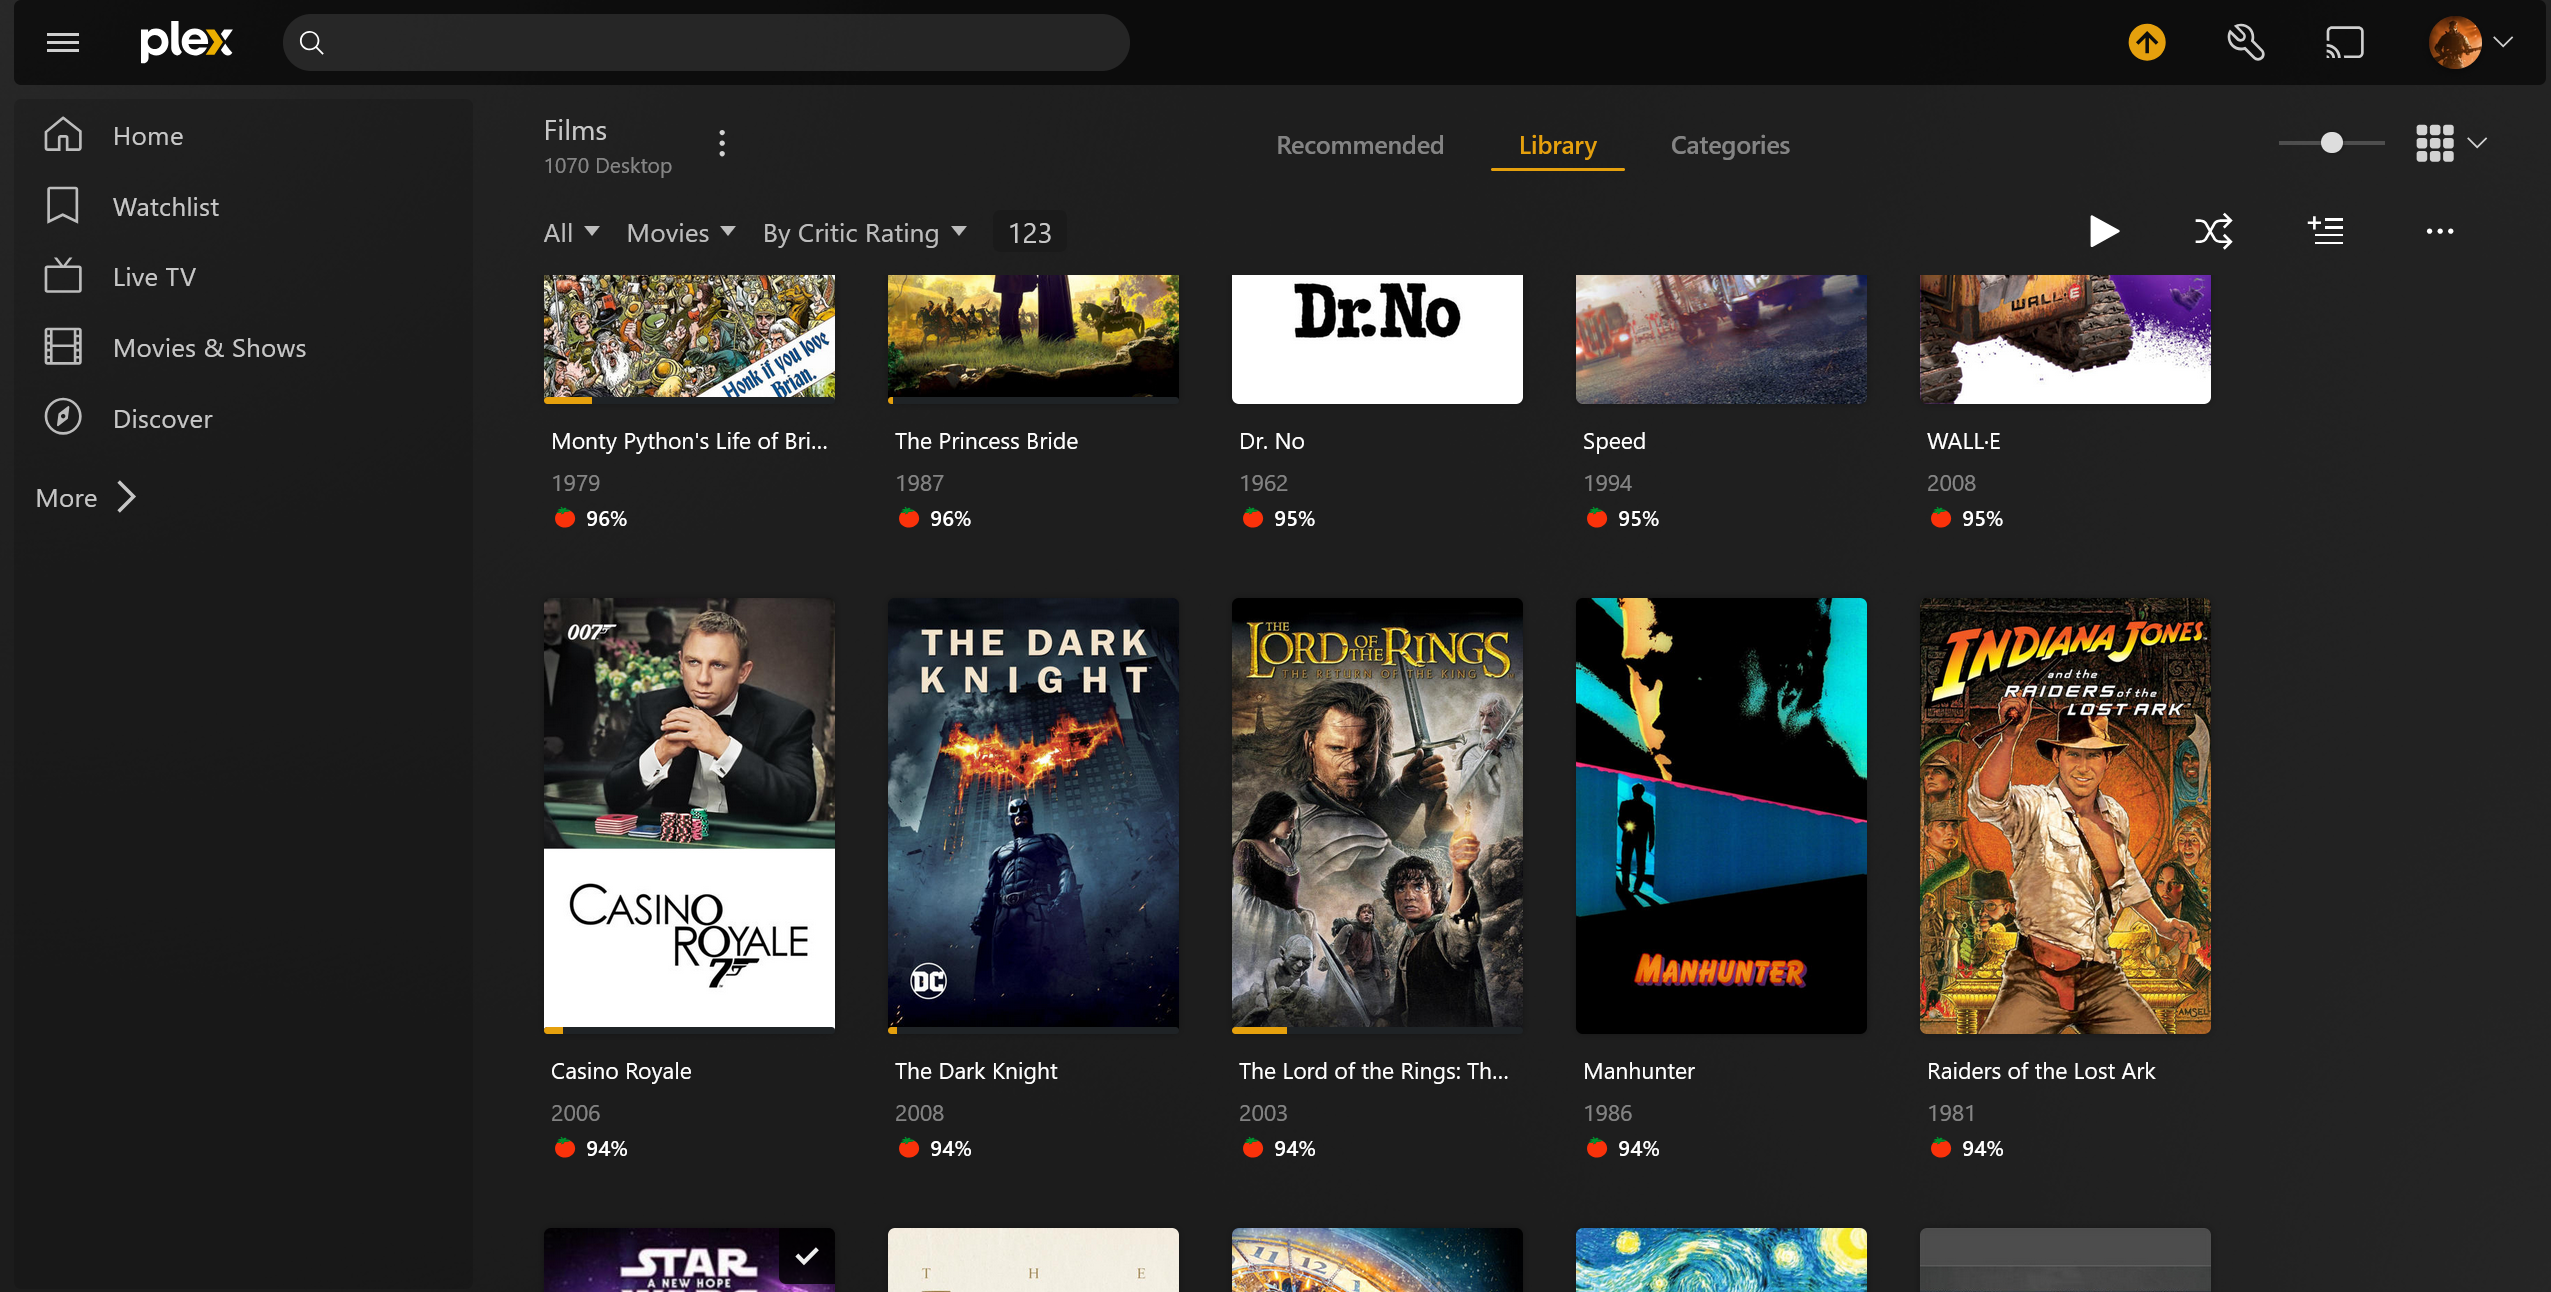Click the orange upload activity icon
The image size is (2551, 1292).
pyautogui.click(x=2146, y=42)
